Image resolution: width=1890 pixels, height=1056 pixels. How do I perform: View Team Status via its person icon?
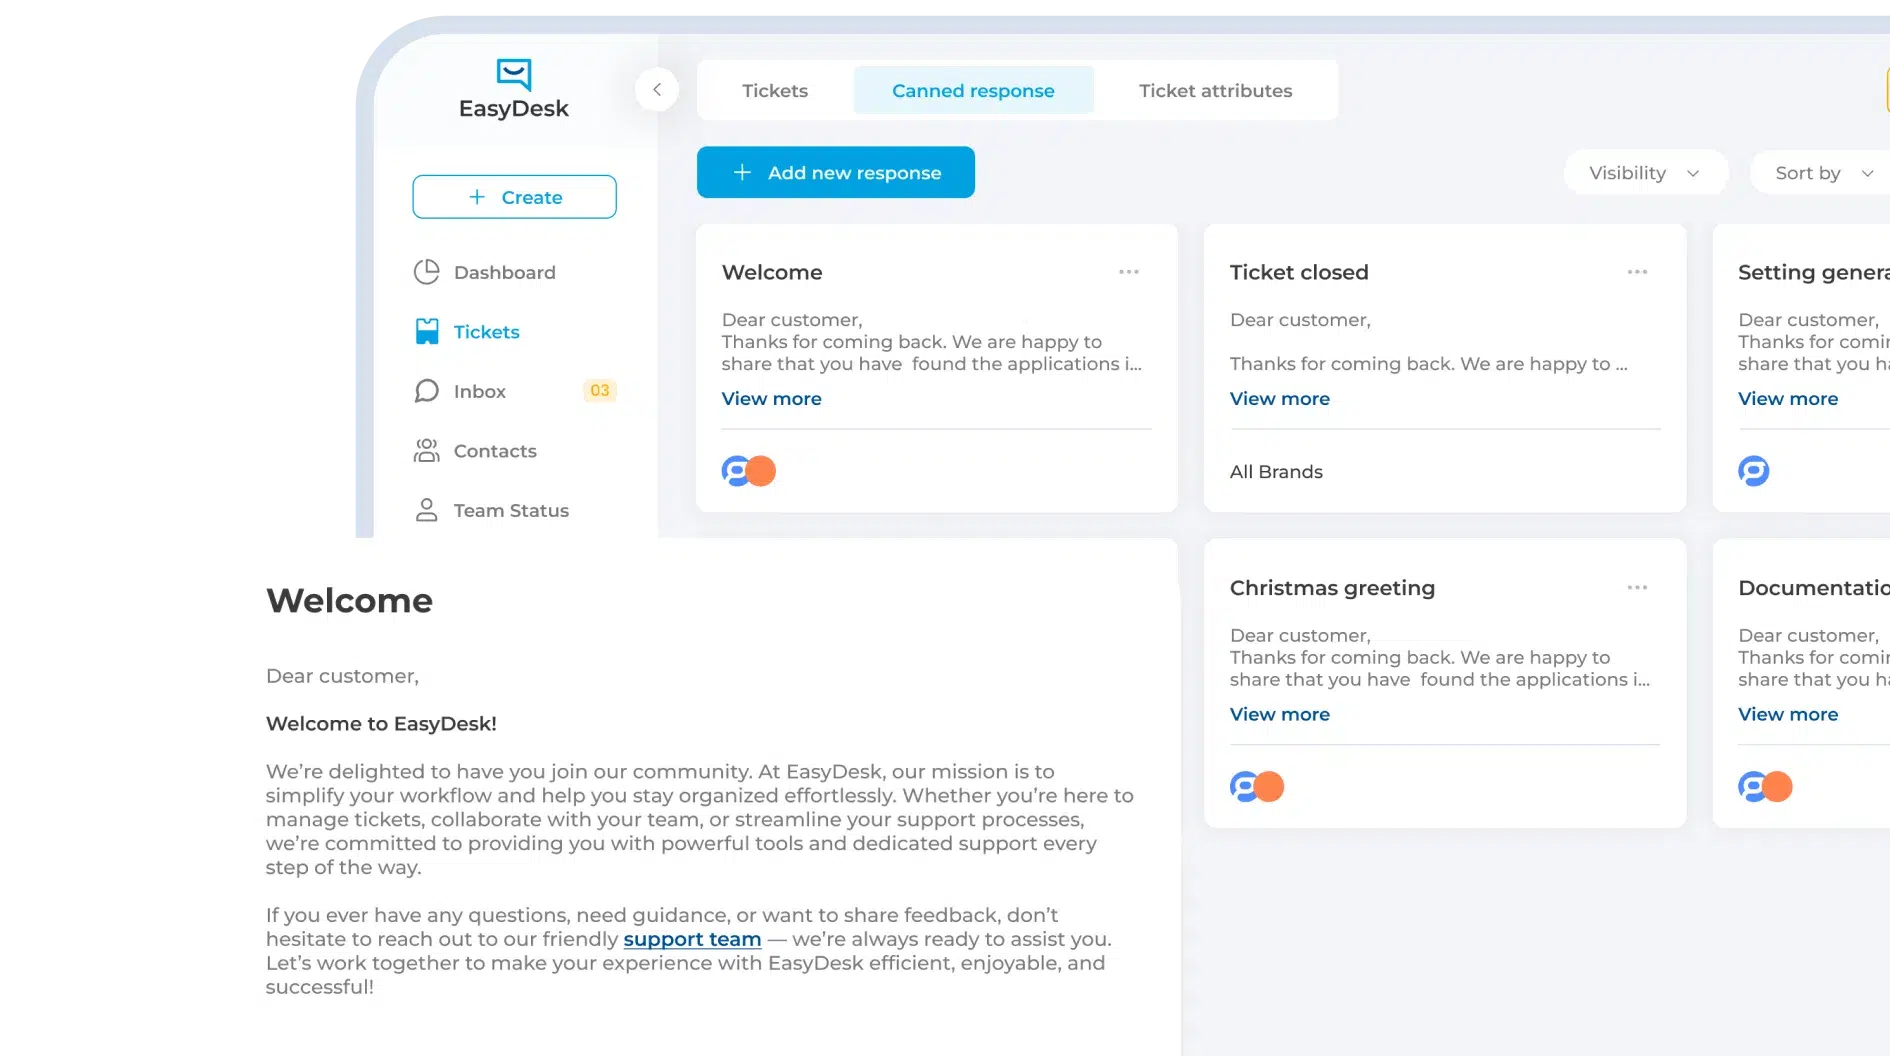426,510
